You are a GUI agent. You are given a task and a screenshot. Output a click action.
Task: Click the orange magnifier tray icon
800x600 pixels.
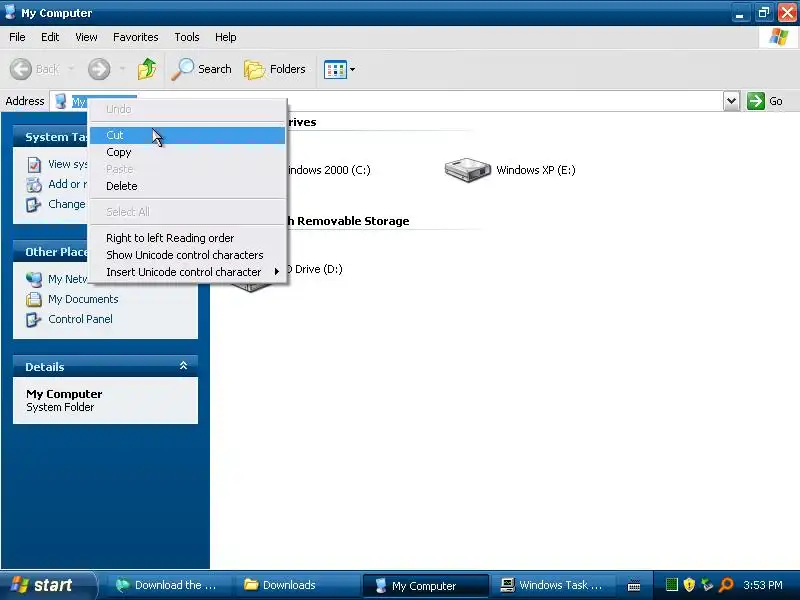(x=726, y=585)
